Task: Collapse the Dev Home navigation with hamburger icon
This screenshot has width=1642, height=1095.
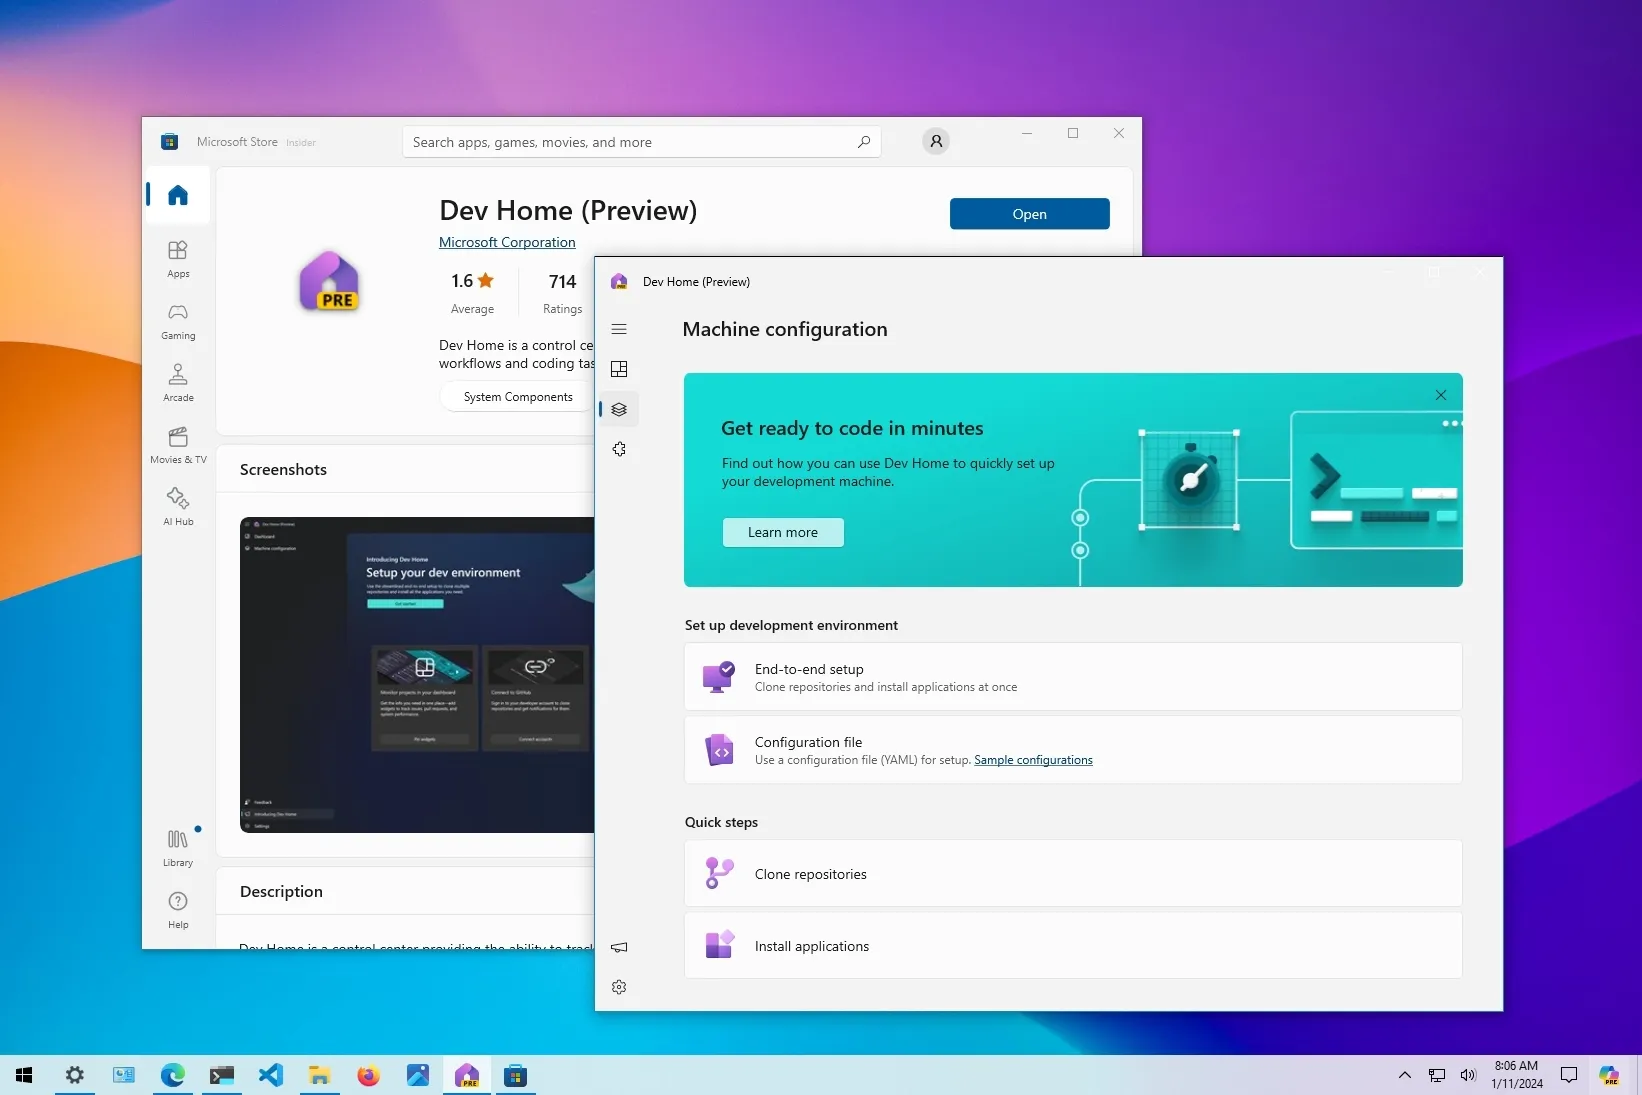Action: [619, 329]
